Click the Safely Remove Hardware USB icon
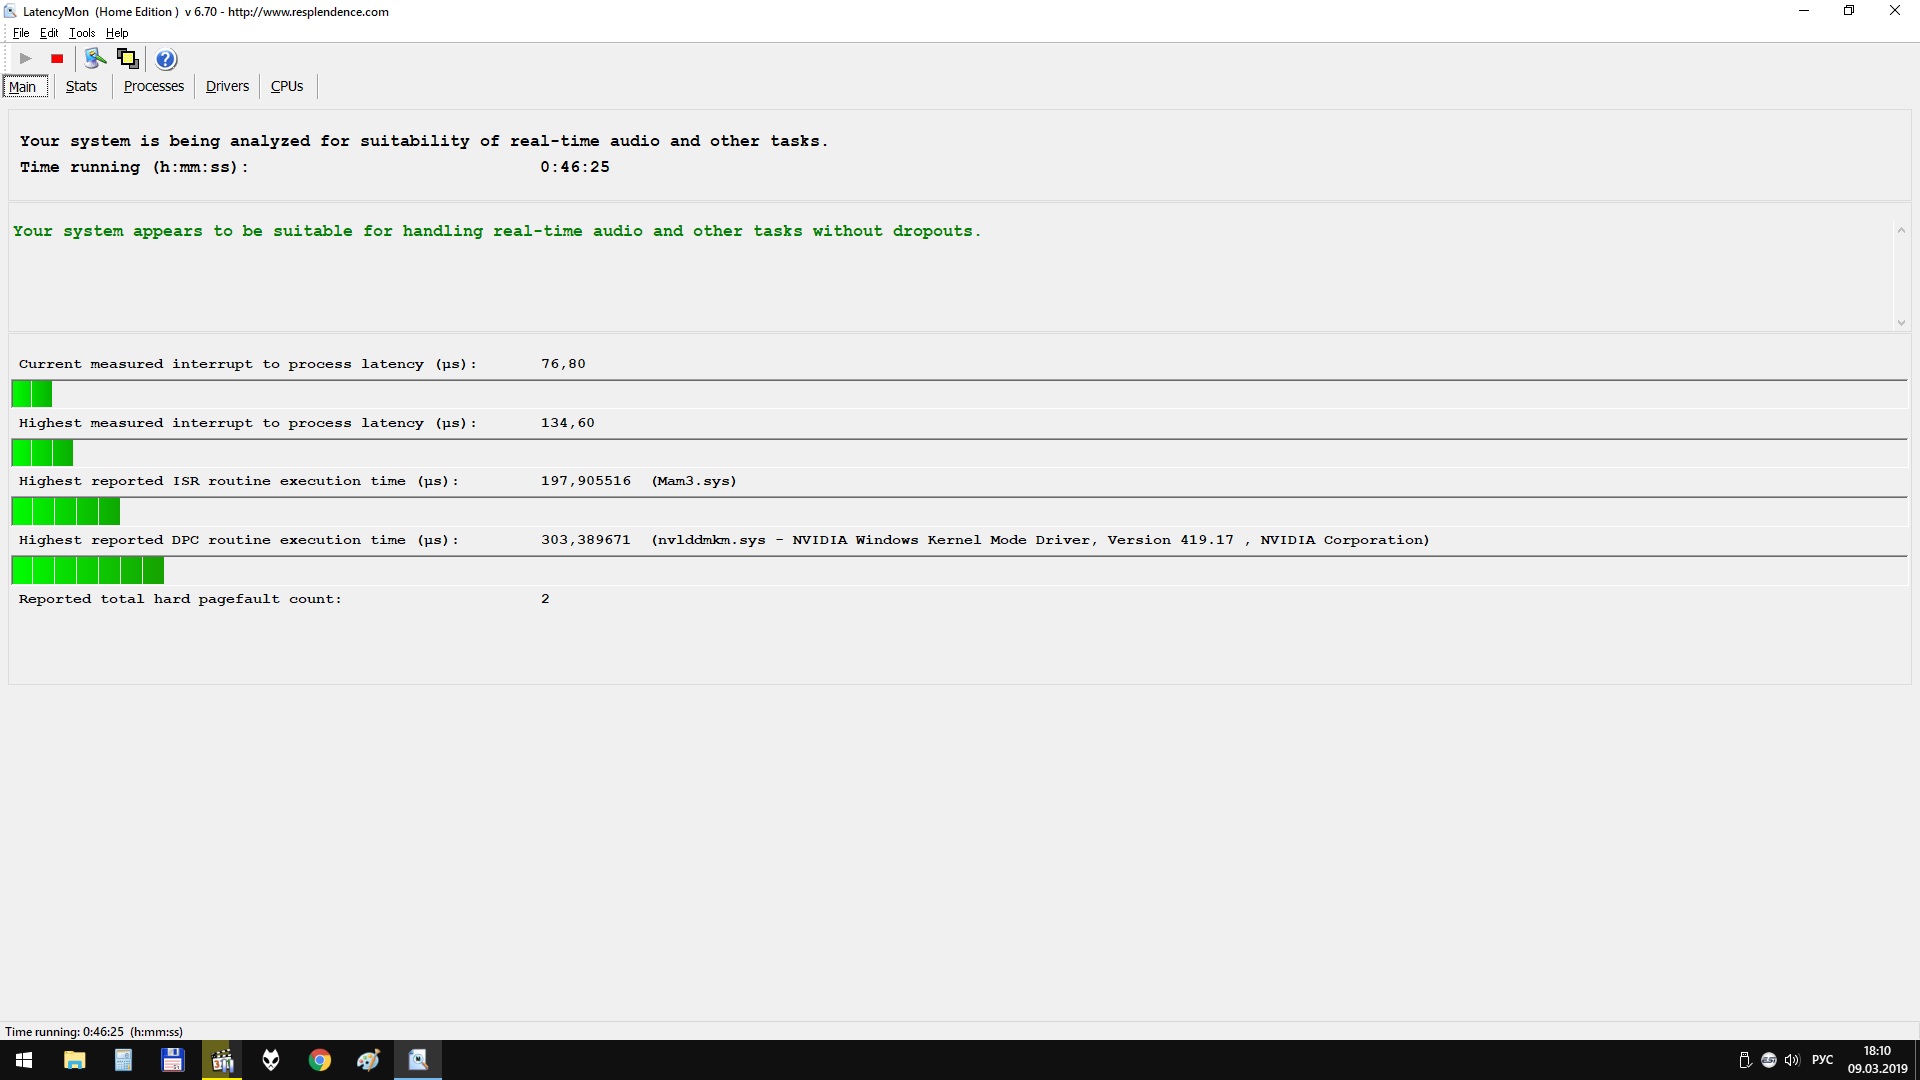The width and height of the screenshot is (1920, 1080). [1745, 1060]
